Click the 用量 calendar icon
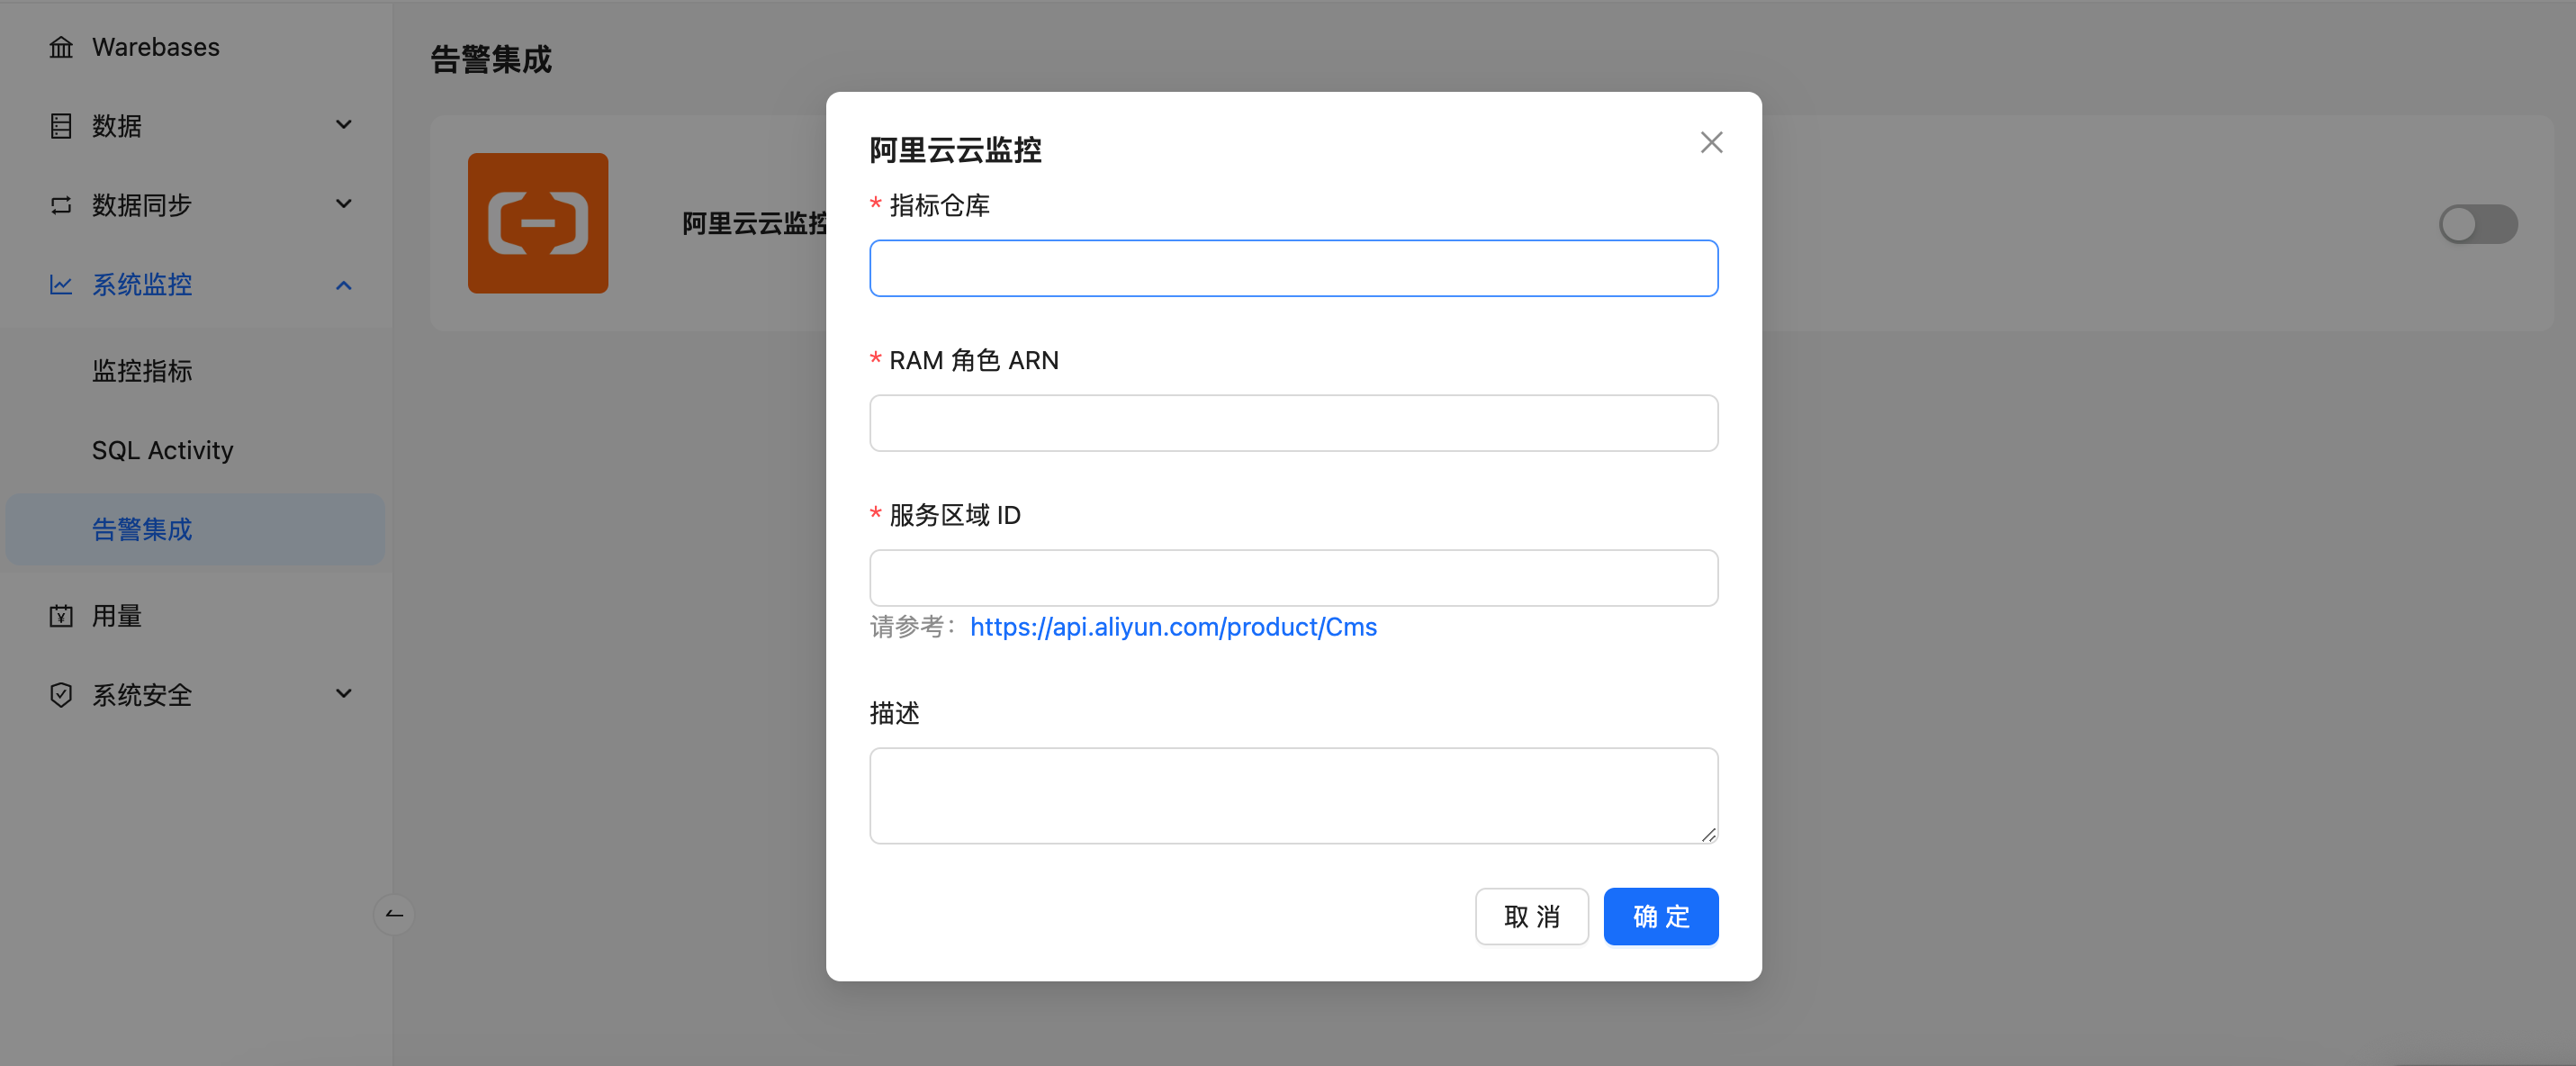 tap(61, 616)
